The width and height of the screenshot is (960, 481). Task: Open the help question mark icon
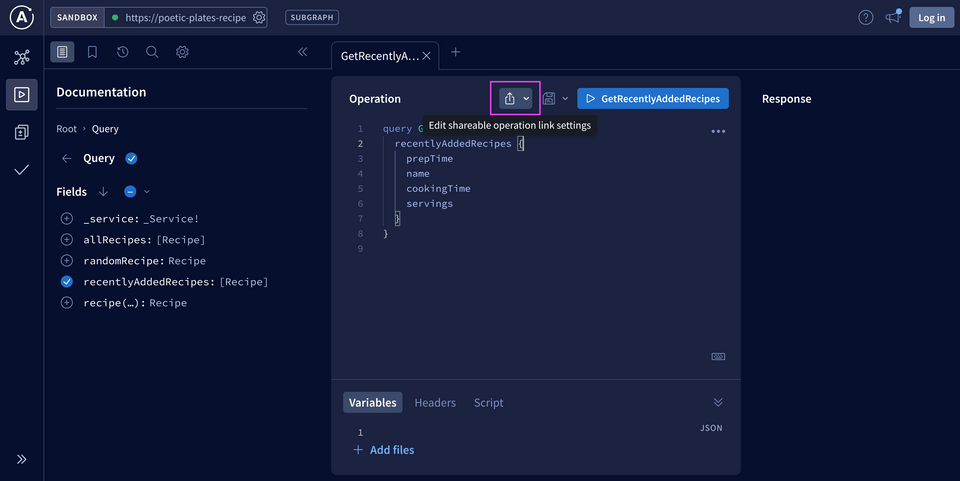(x=866, y=17)
